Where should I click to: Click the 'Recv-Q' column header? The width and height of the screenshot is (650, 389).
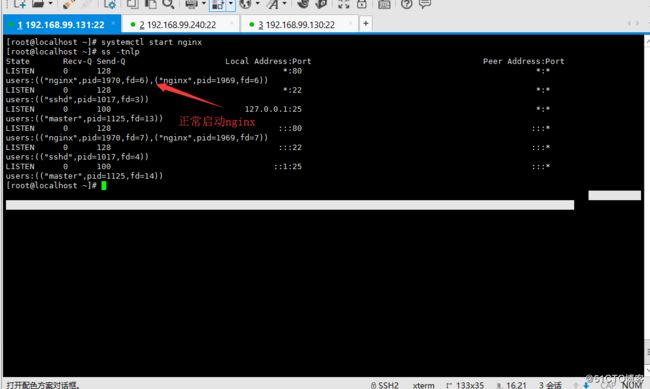click(77, 61)
